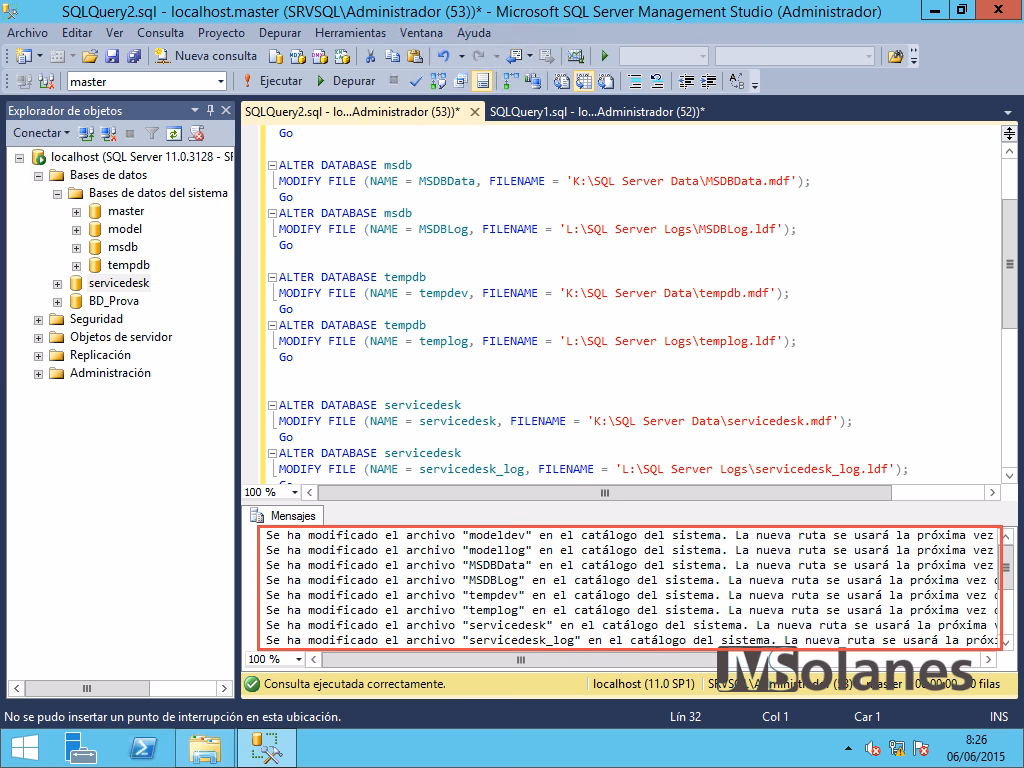Click the Disconnect icon in Object Explorer
The width and height of the screenshot is (1024, 768).
[x=108, y=133]
